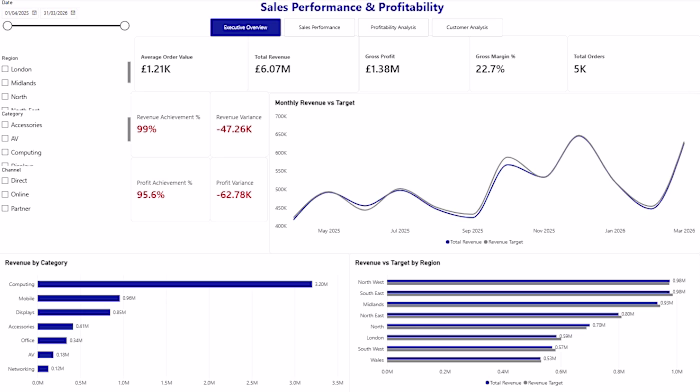Check the North region checkbox
This screenshot has width=700, height=392.
tap(5, 96)
